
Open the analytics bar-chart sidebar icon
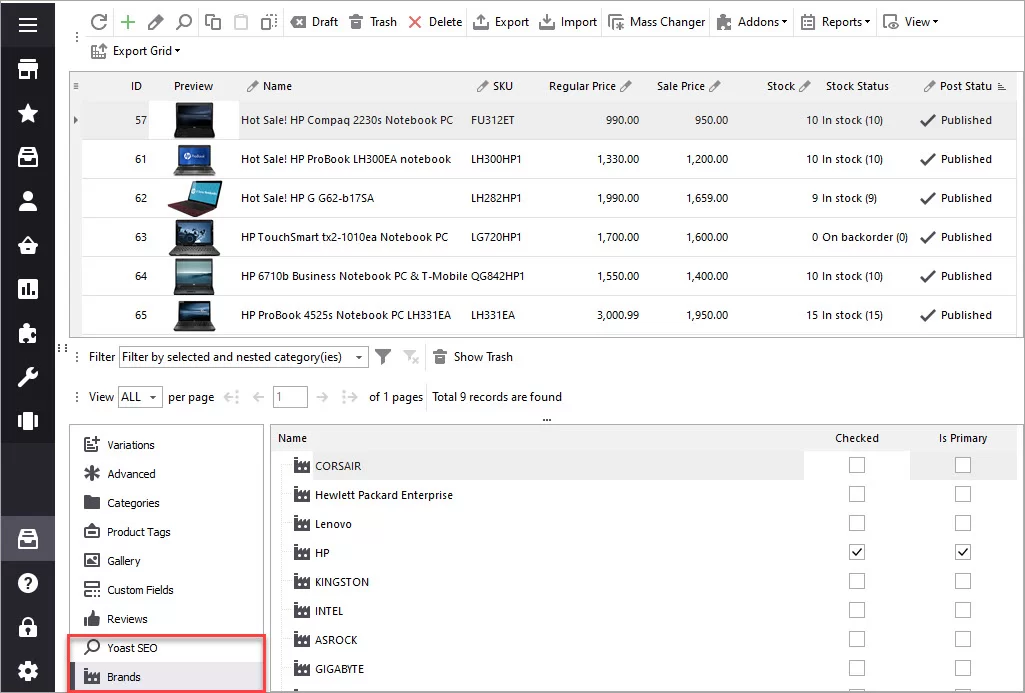coord(27,290)
